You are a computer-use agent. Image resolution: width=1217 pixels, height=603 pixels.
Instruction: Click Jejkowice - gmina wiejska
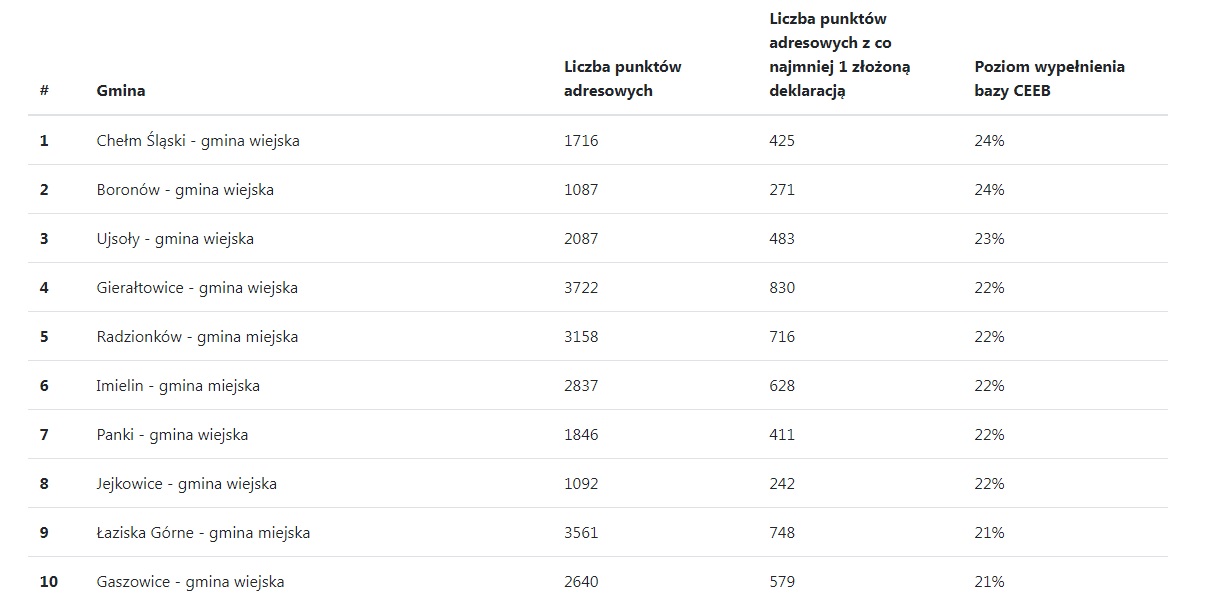coord(187,484)
